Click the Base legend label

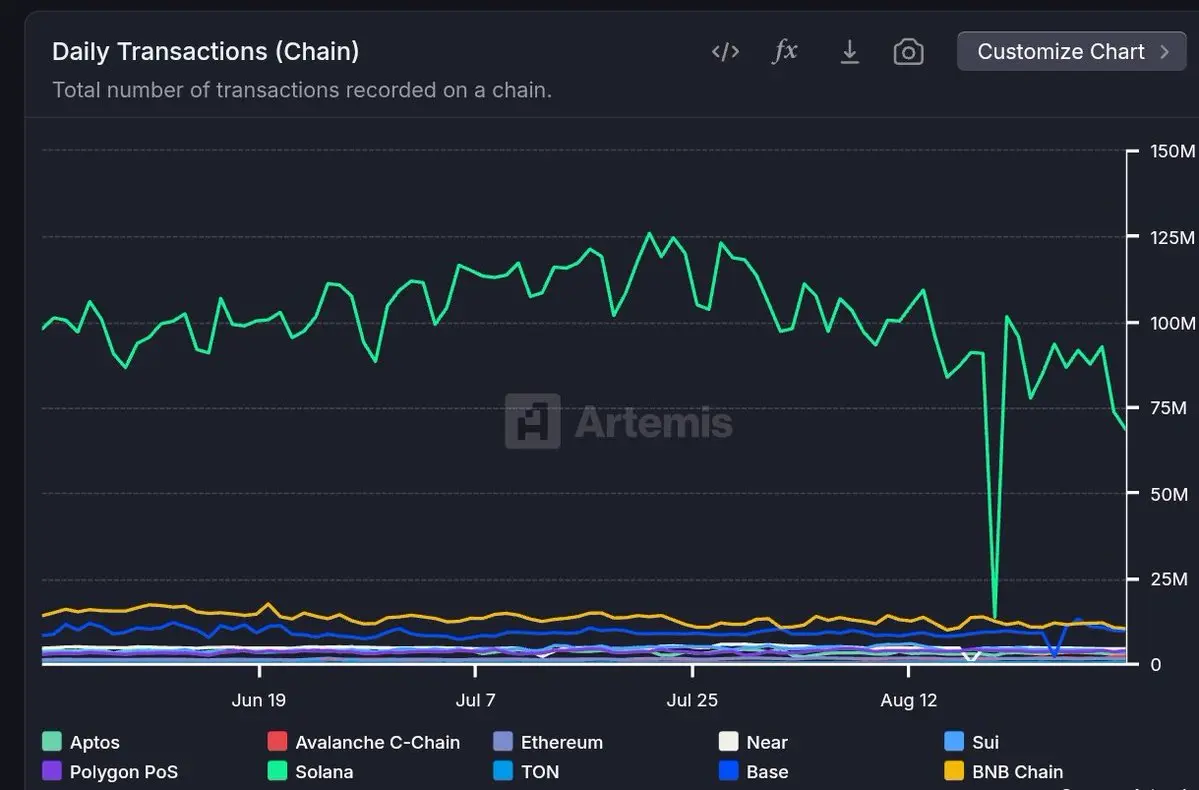point(767,772)
